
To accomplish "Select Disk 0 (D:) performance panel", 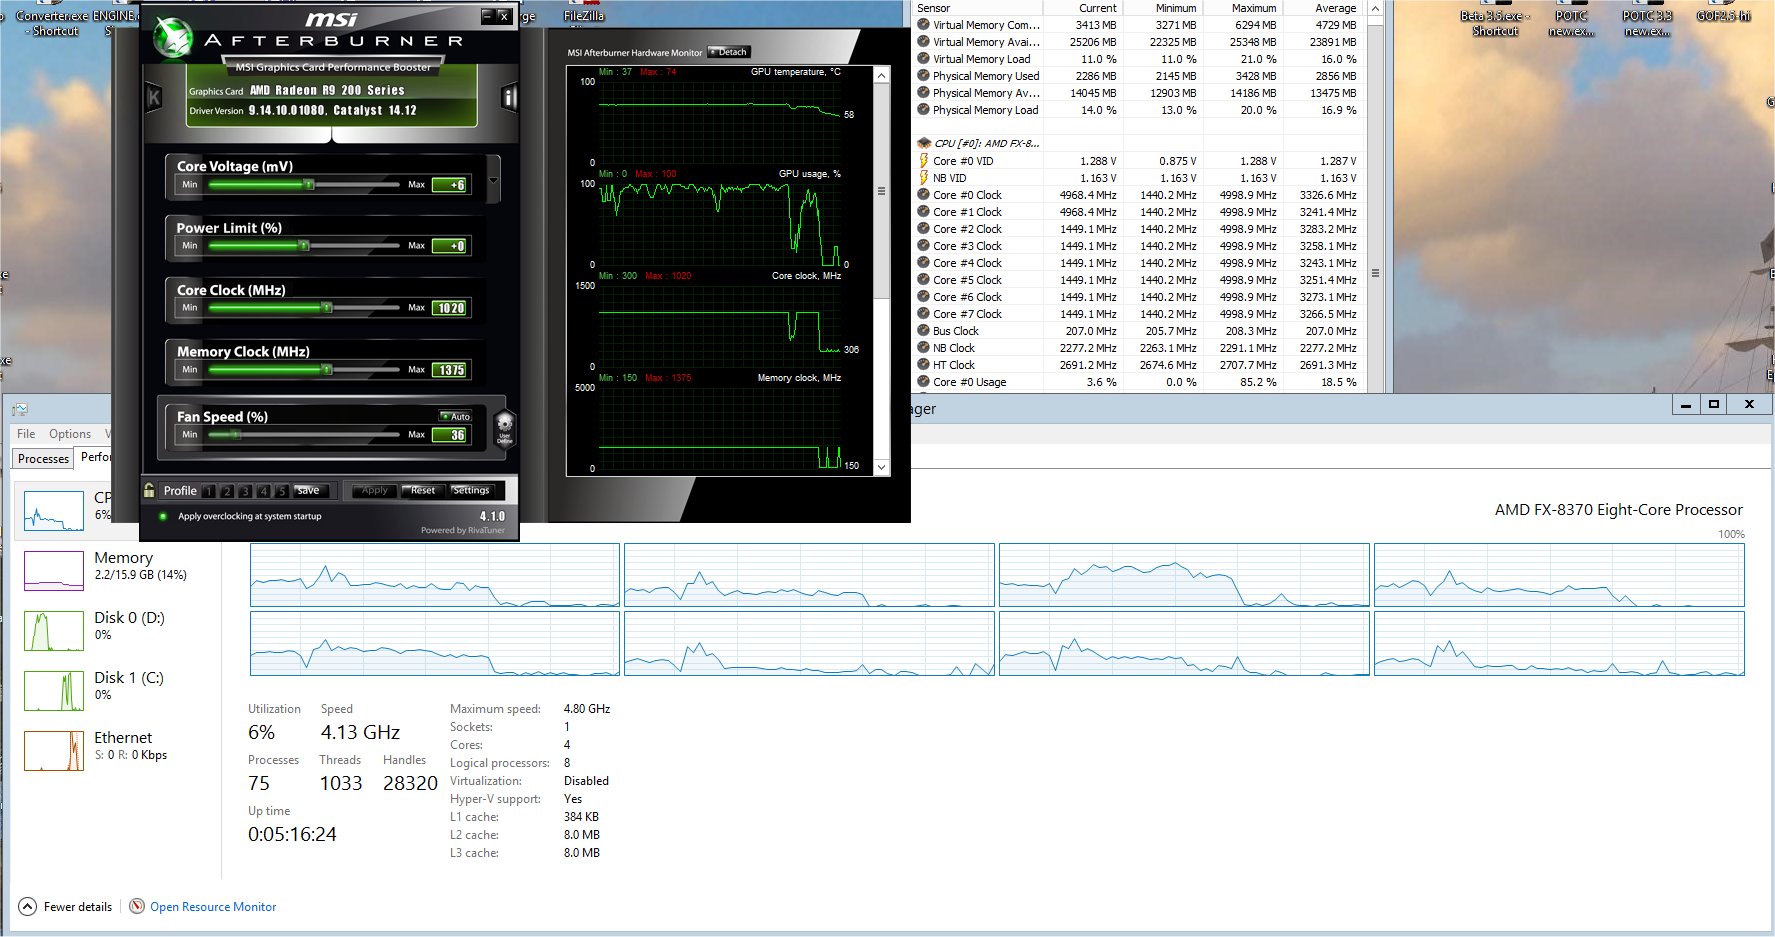I will pos(116,630).
